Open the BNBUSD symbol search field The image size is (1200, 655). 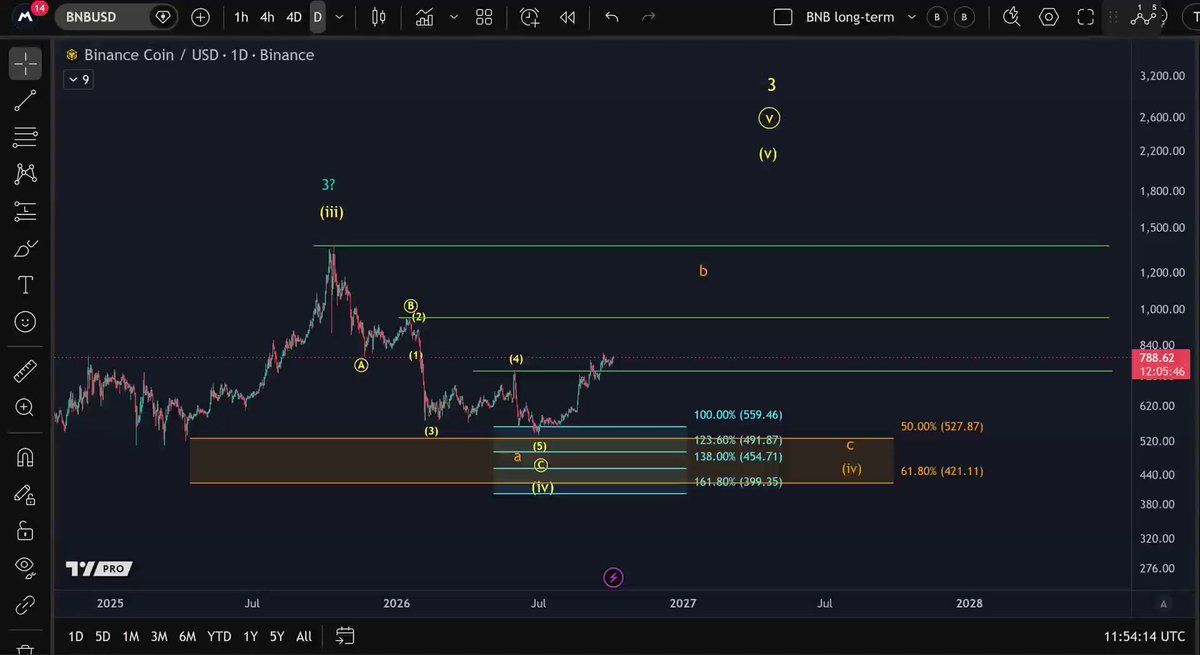click(x=116, y=17)
